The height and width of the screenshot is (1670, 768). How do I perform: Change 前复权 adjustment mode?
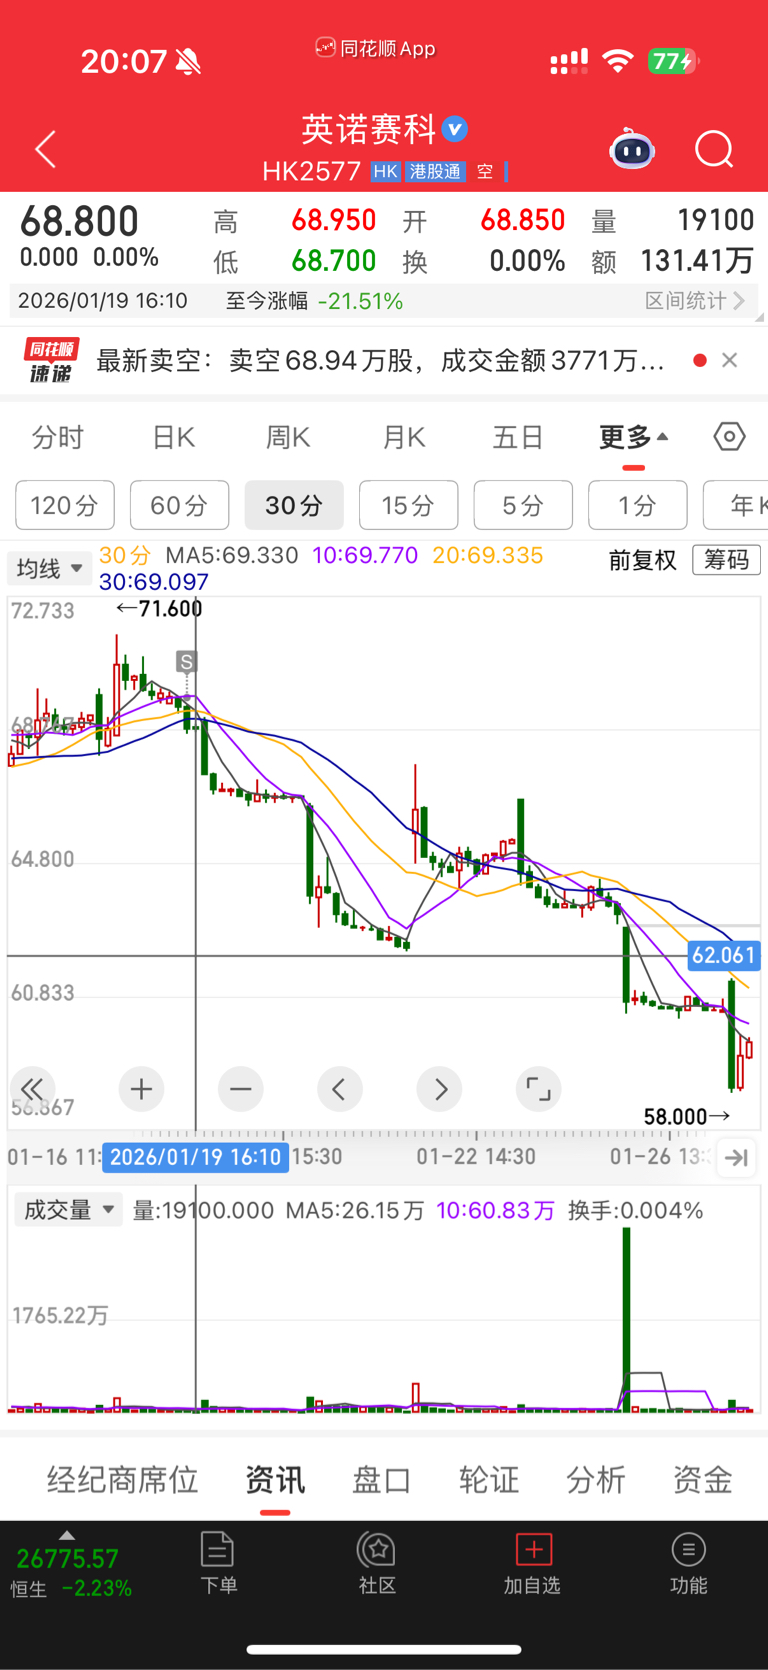pos(643,561)
